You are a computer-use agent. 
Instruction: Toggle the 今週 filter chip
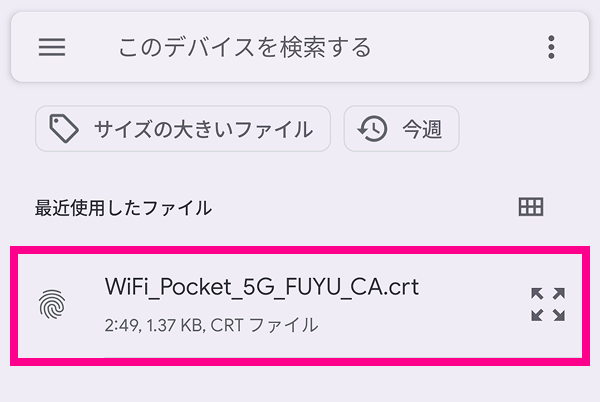click(401, 129)
